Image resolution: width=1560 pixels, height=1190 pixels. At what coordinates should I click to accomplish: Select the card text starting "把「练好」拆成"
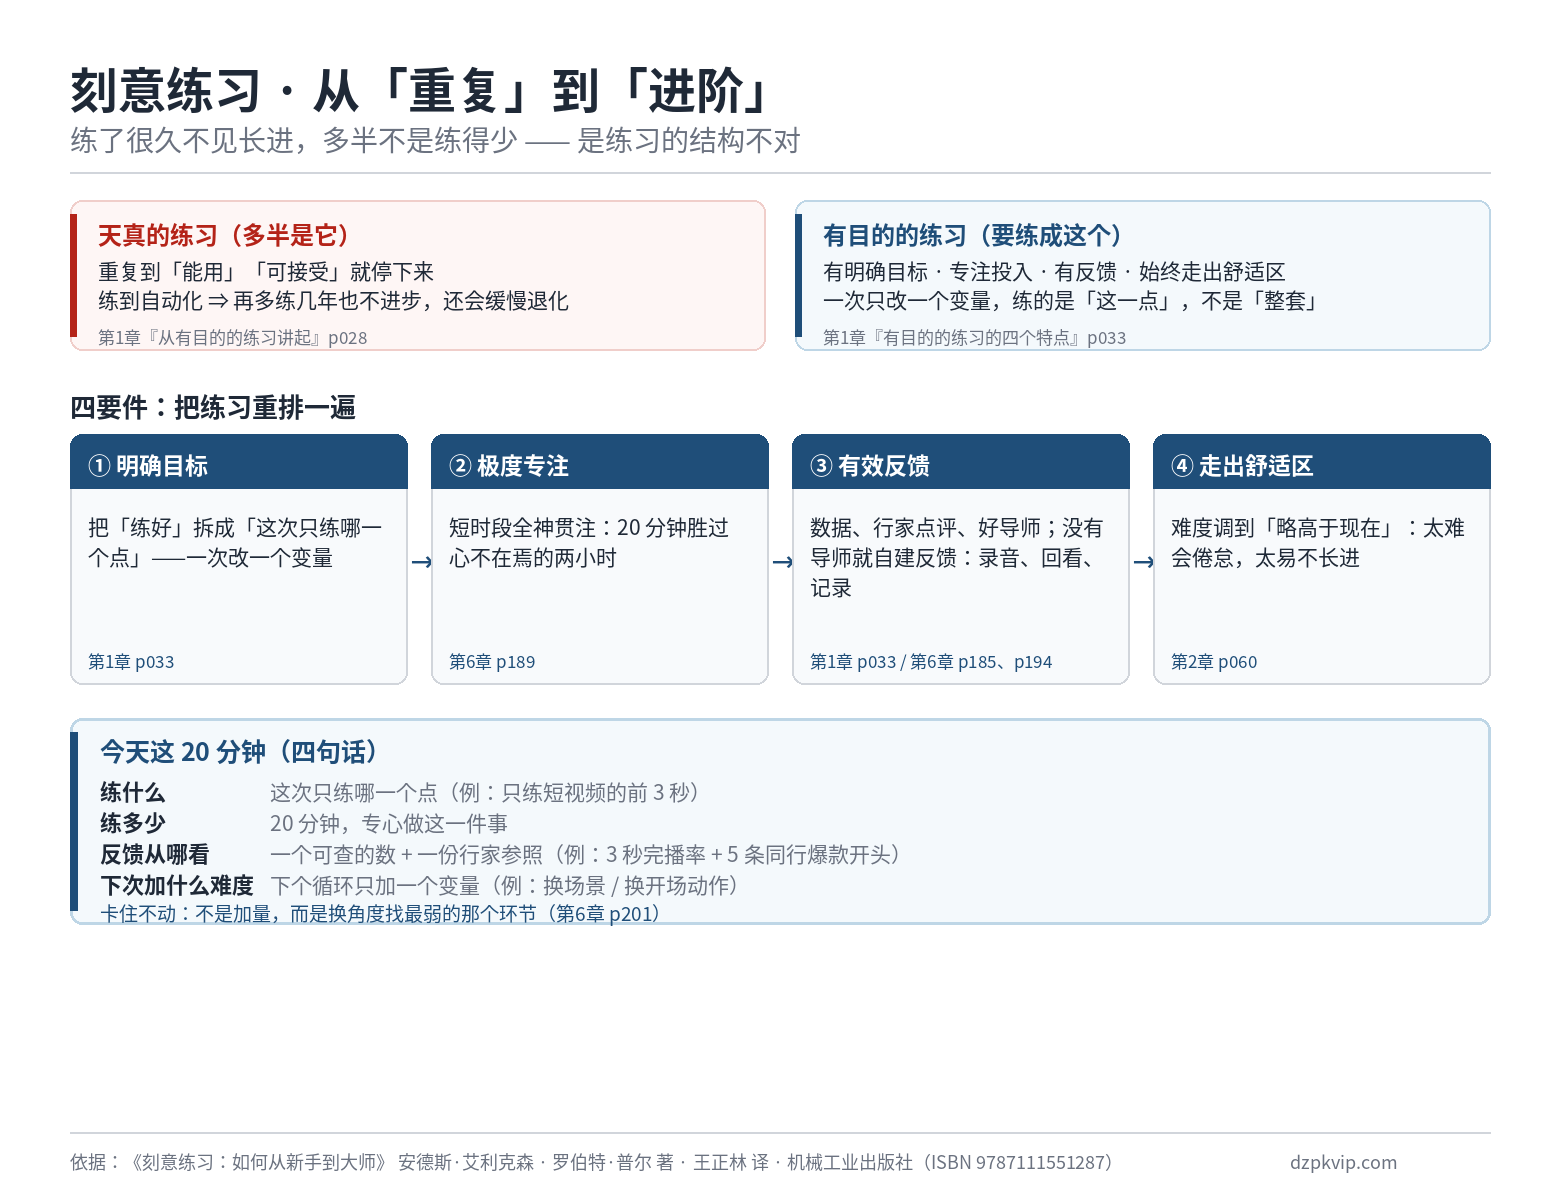235,543
